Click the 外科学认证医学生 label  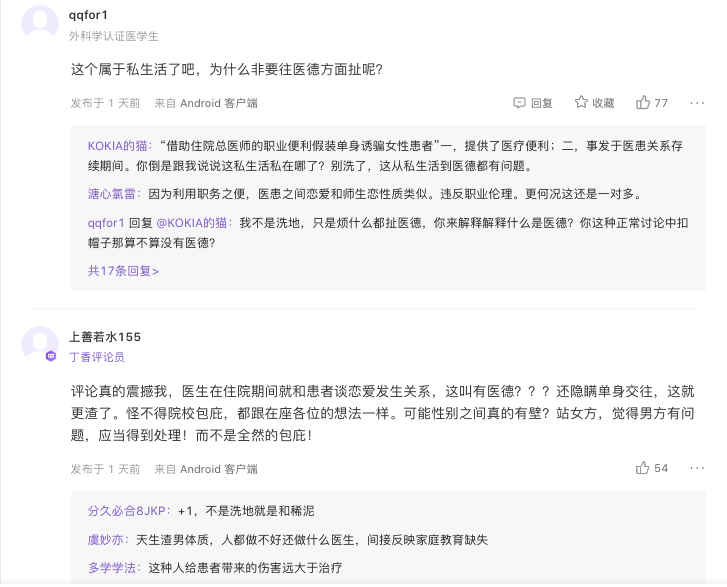pos(114,36)
